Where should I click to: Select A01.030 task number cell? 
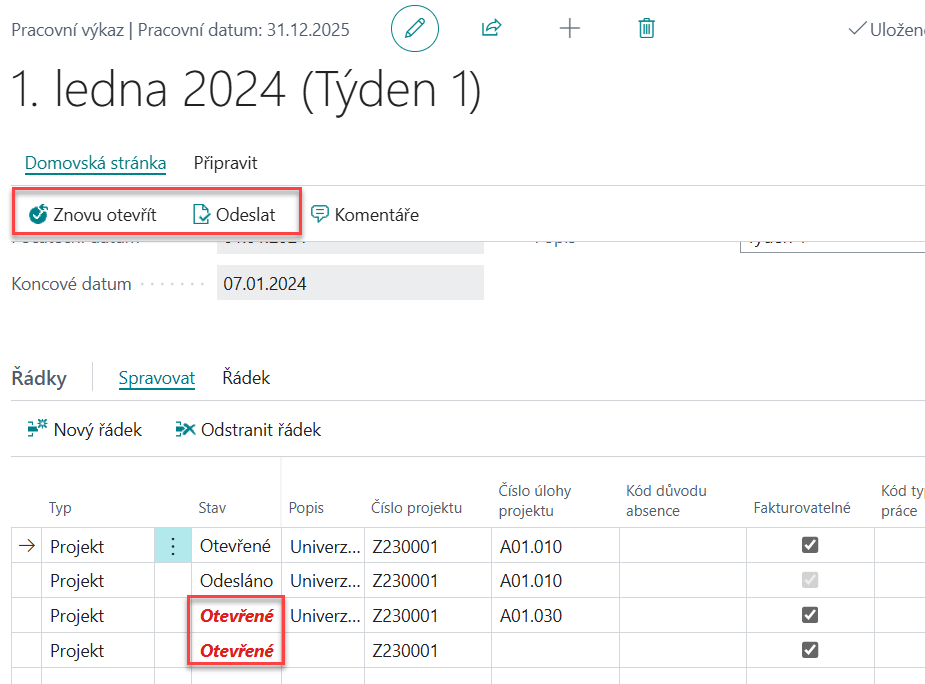point(555,616)
